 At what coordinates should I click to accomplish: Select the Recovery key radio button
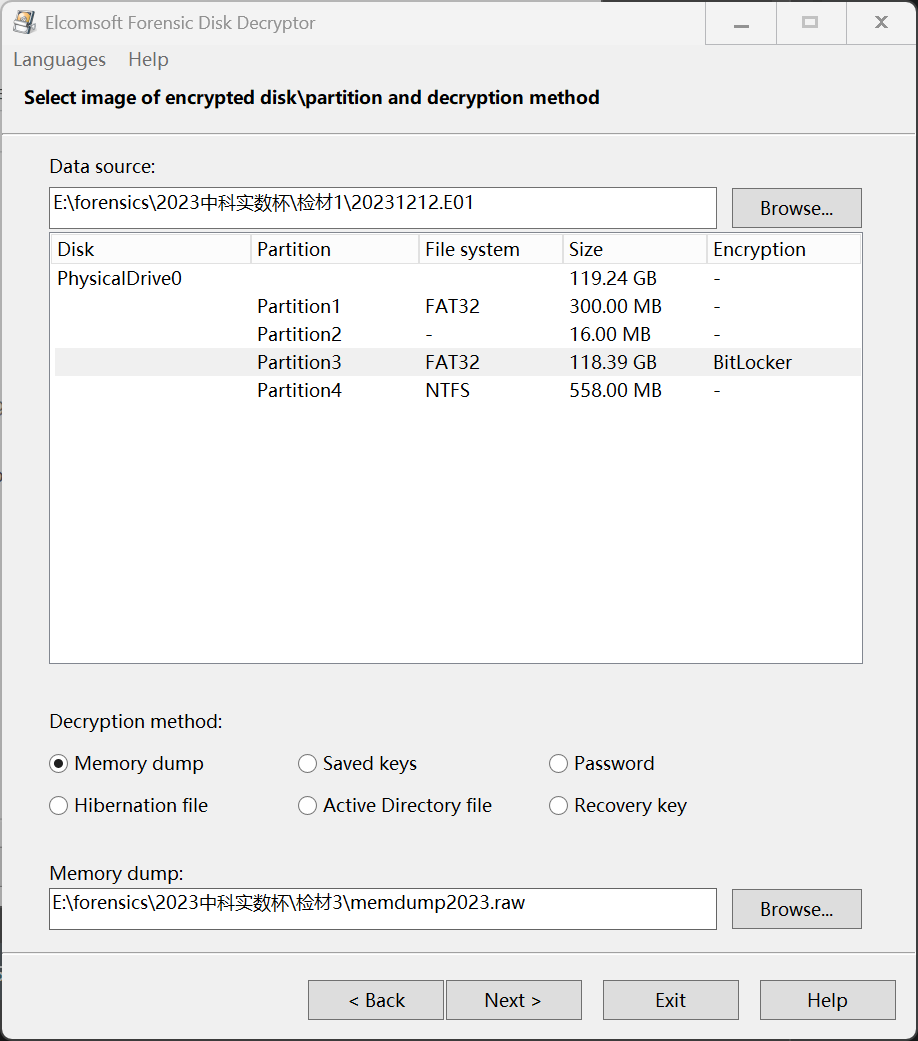[x=559, y=806]
